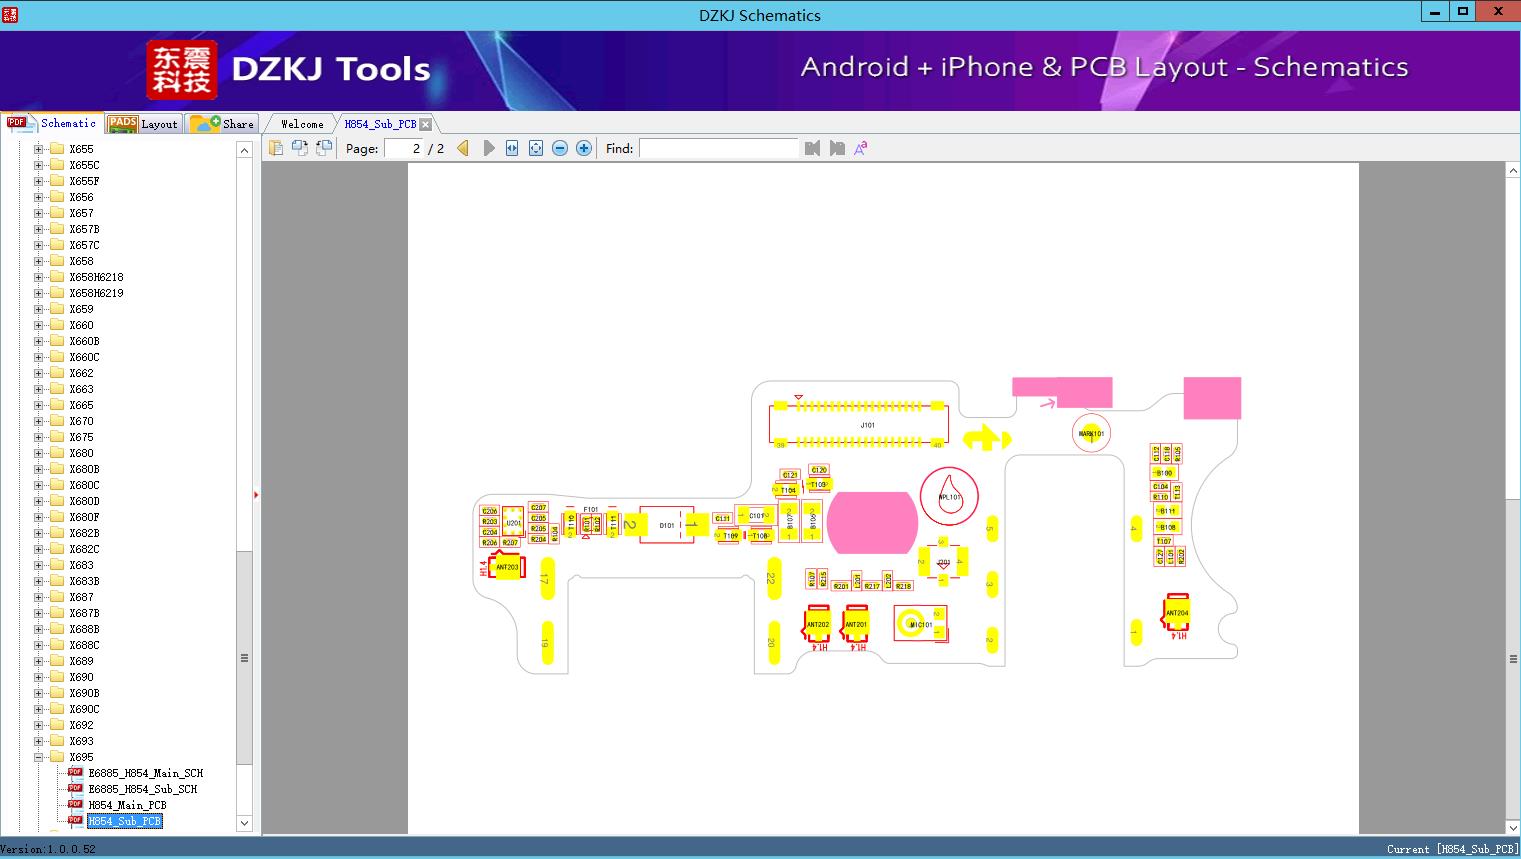
Task: Click the find previous icon
Action: tap(812, 148)
